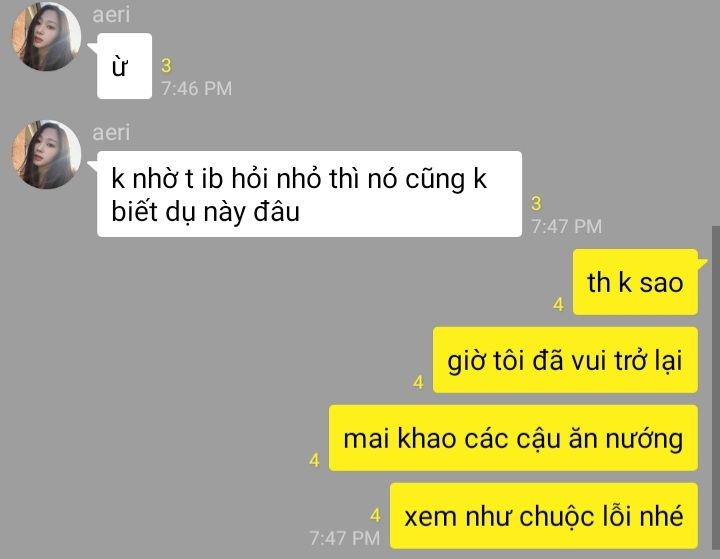Tap the aeri name above the "k nhờ t ib" bubble
720x559 pixels.
pos(111,133)
